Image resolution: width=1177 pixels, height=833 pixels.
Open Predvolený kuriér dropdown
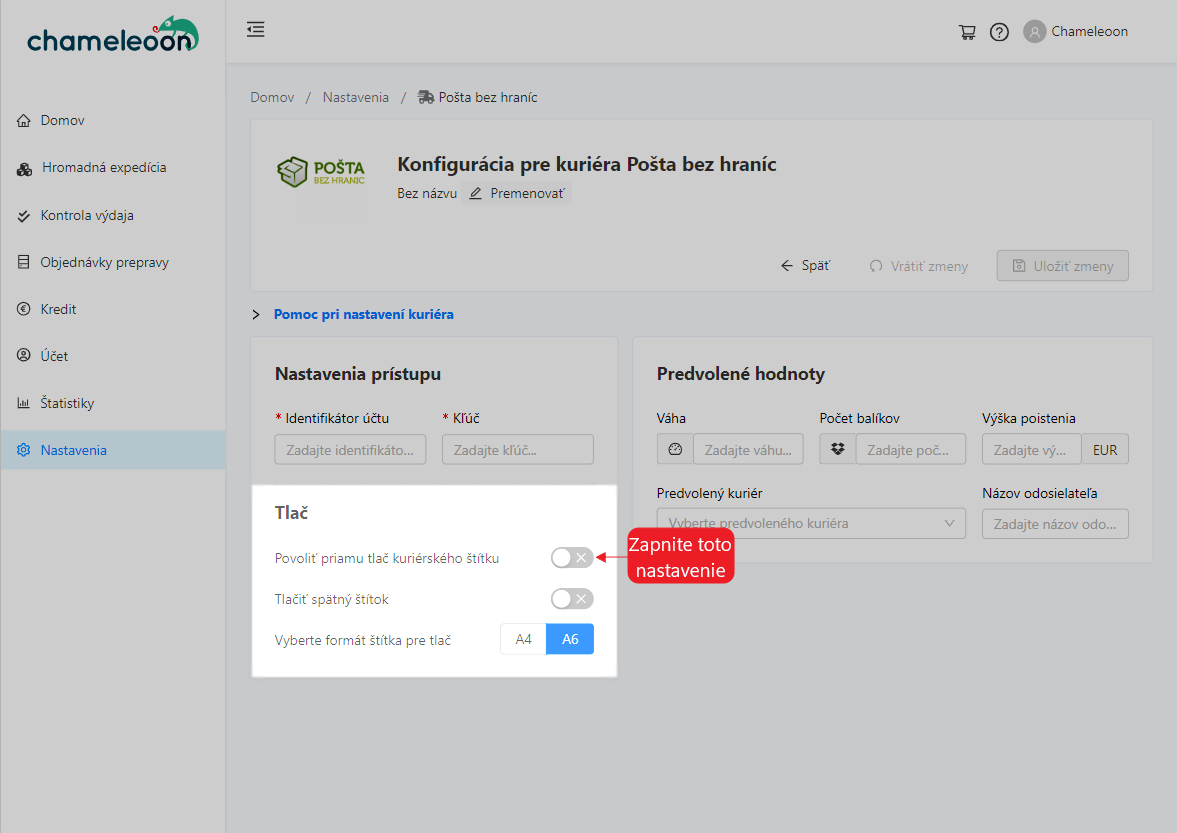(x=811, y=524)
